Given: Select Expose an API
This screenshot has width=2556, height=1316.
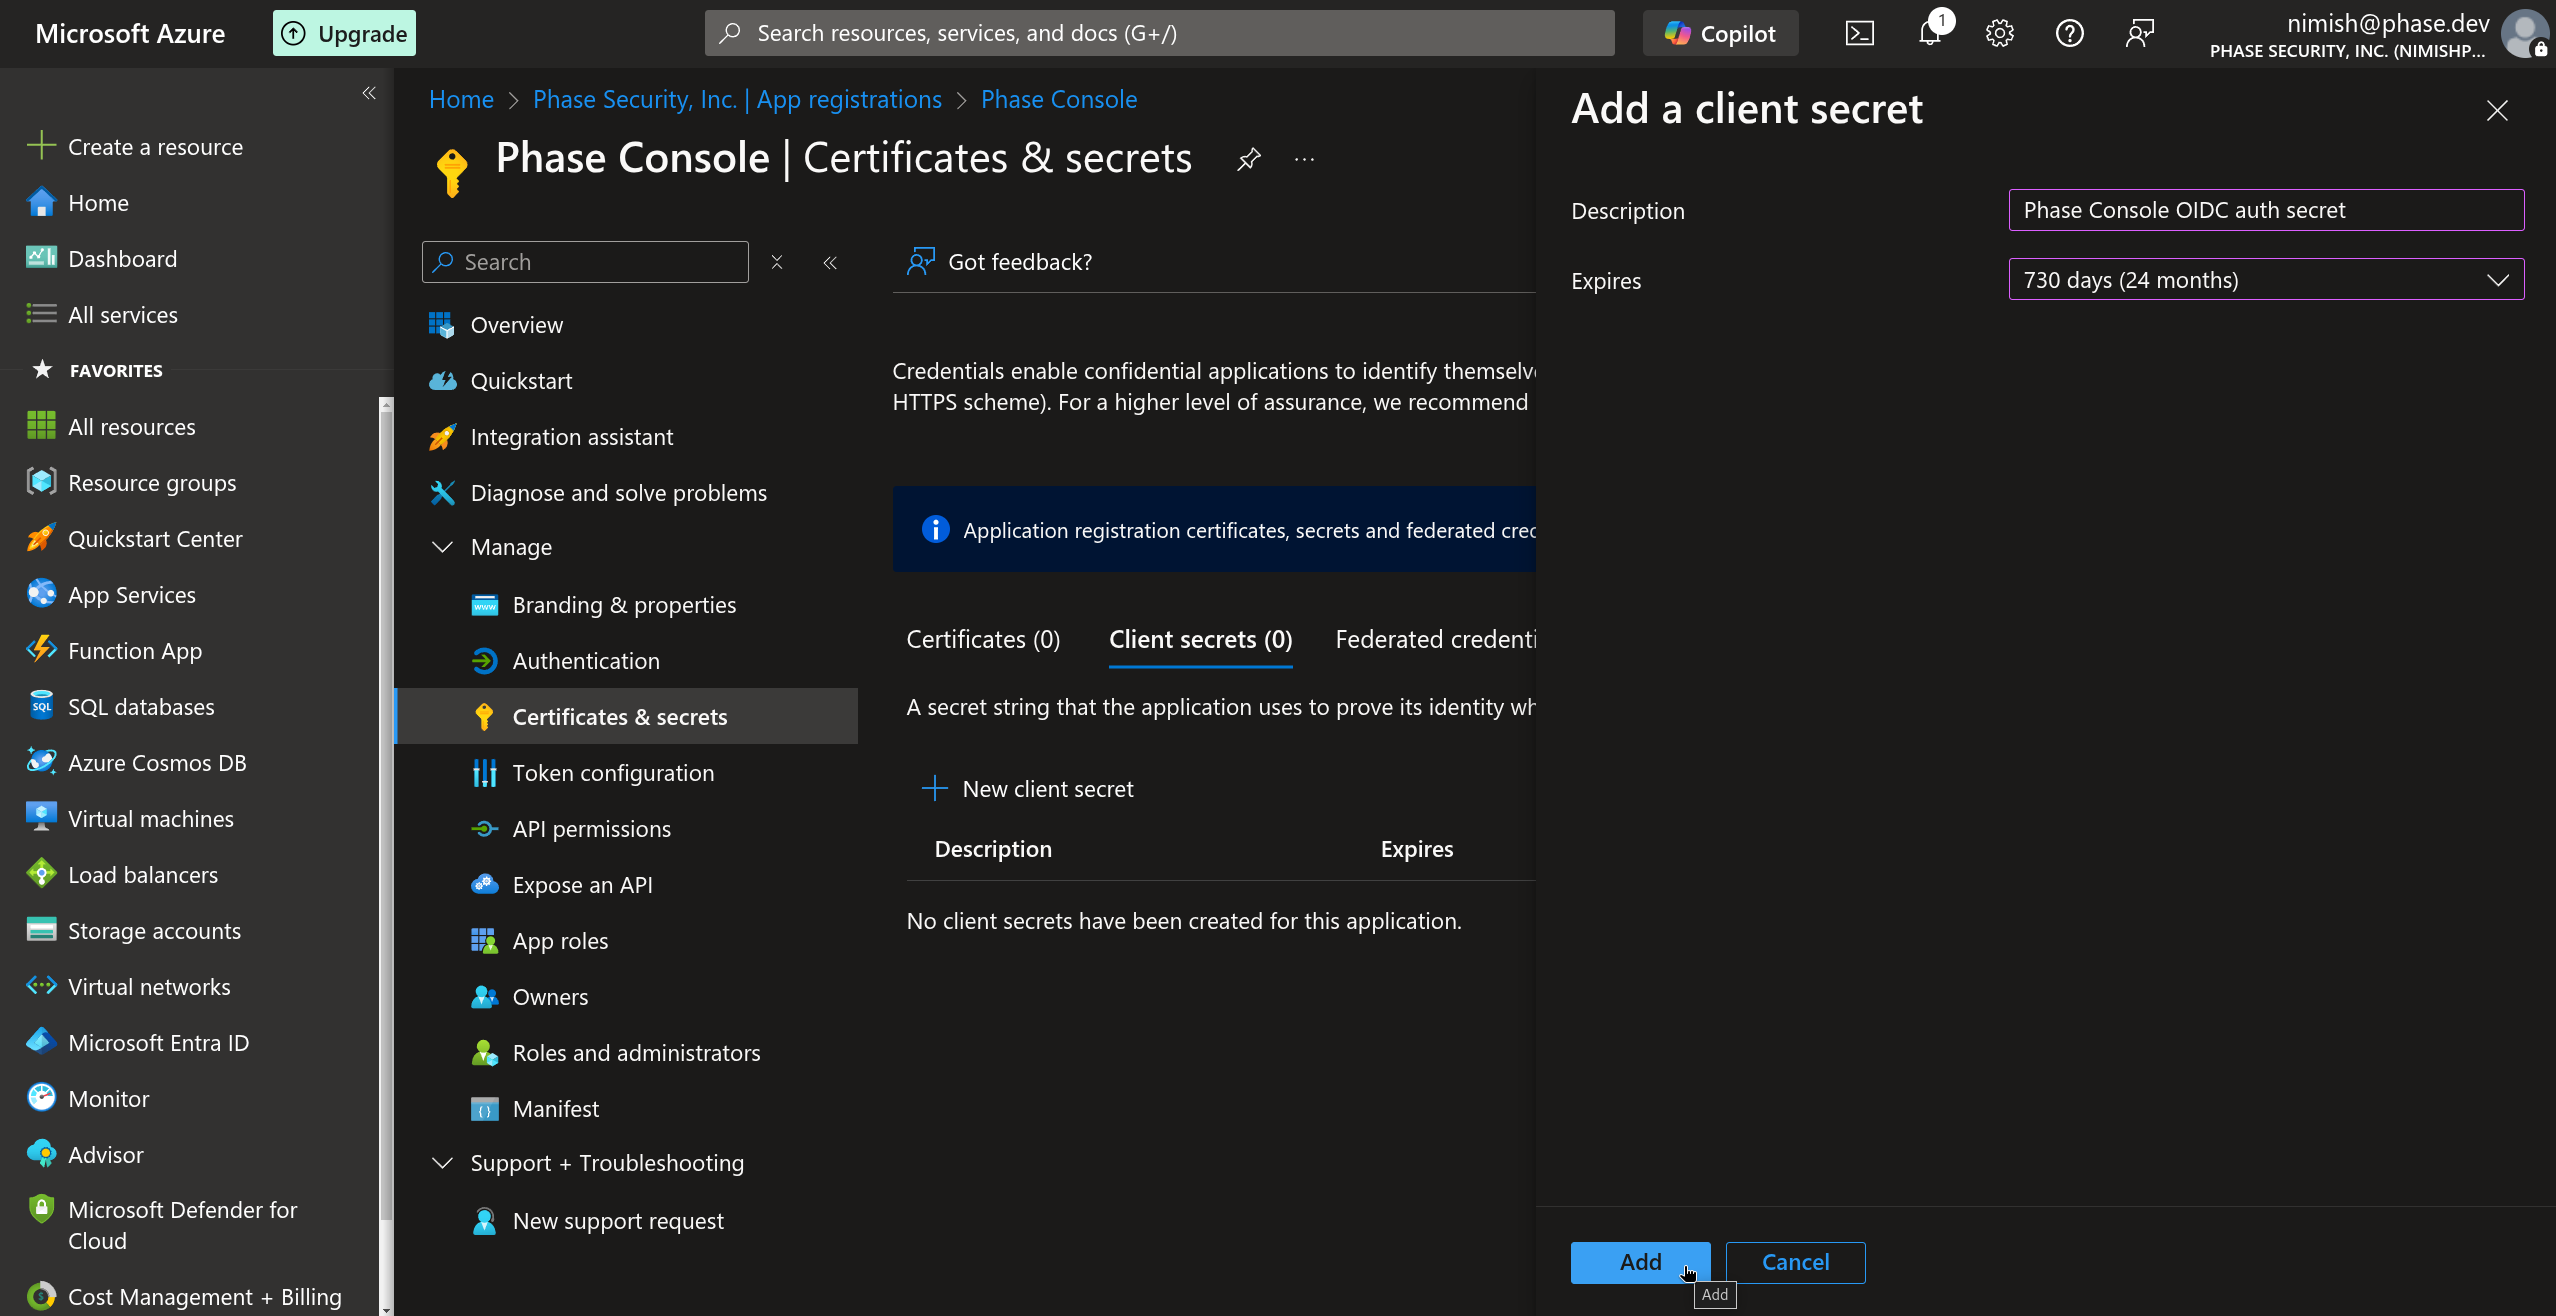Looking at the screenshot, I should coord(583,884).
